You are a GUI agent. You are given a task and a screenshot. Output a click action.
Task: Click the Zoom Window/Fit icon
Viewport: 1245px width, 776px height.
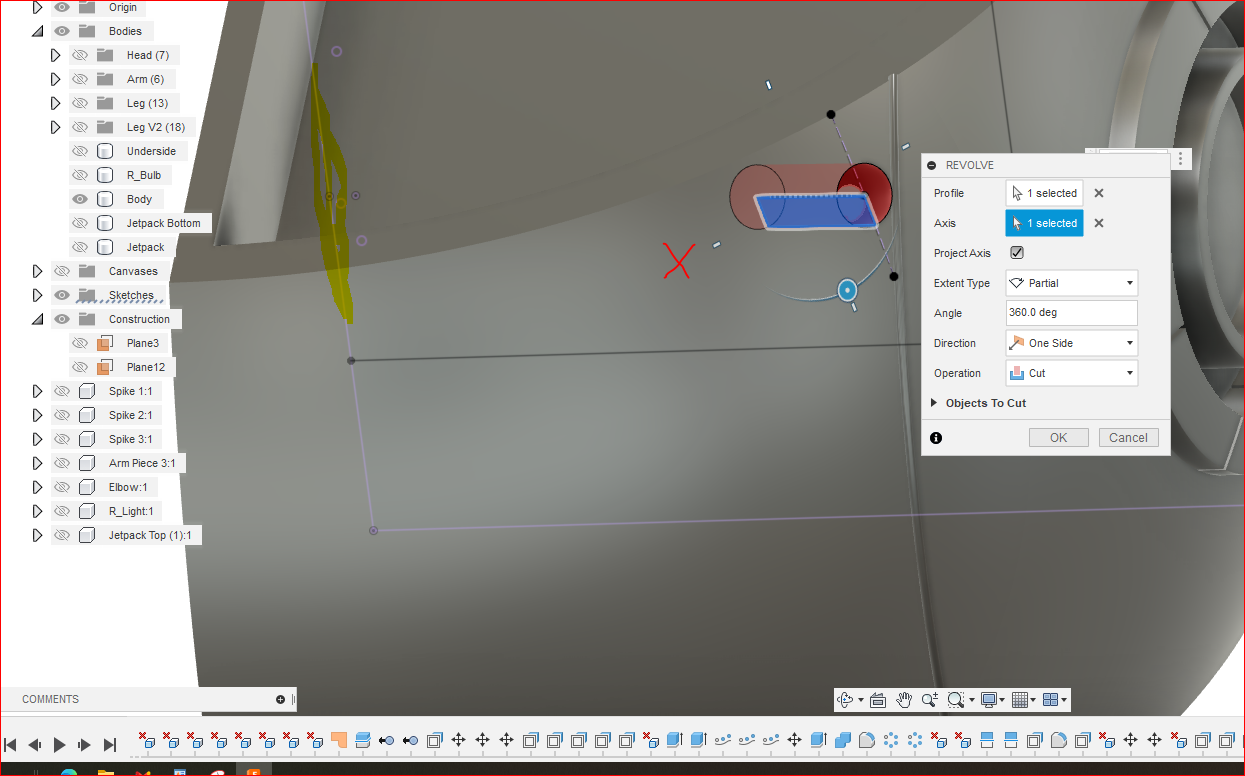click(958, 700)
